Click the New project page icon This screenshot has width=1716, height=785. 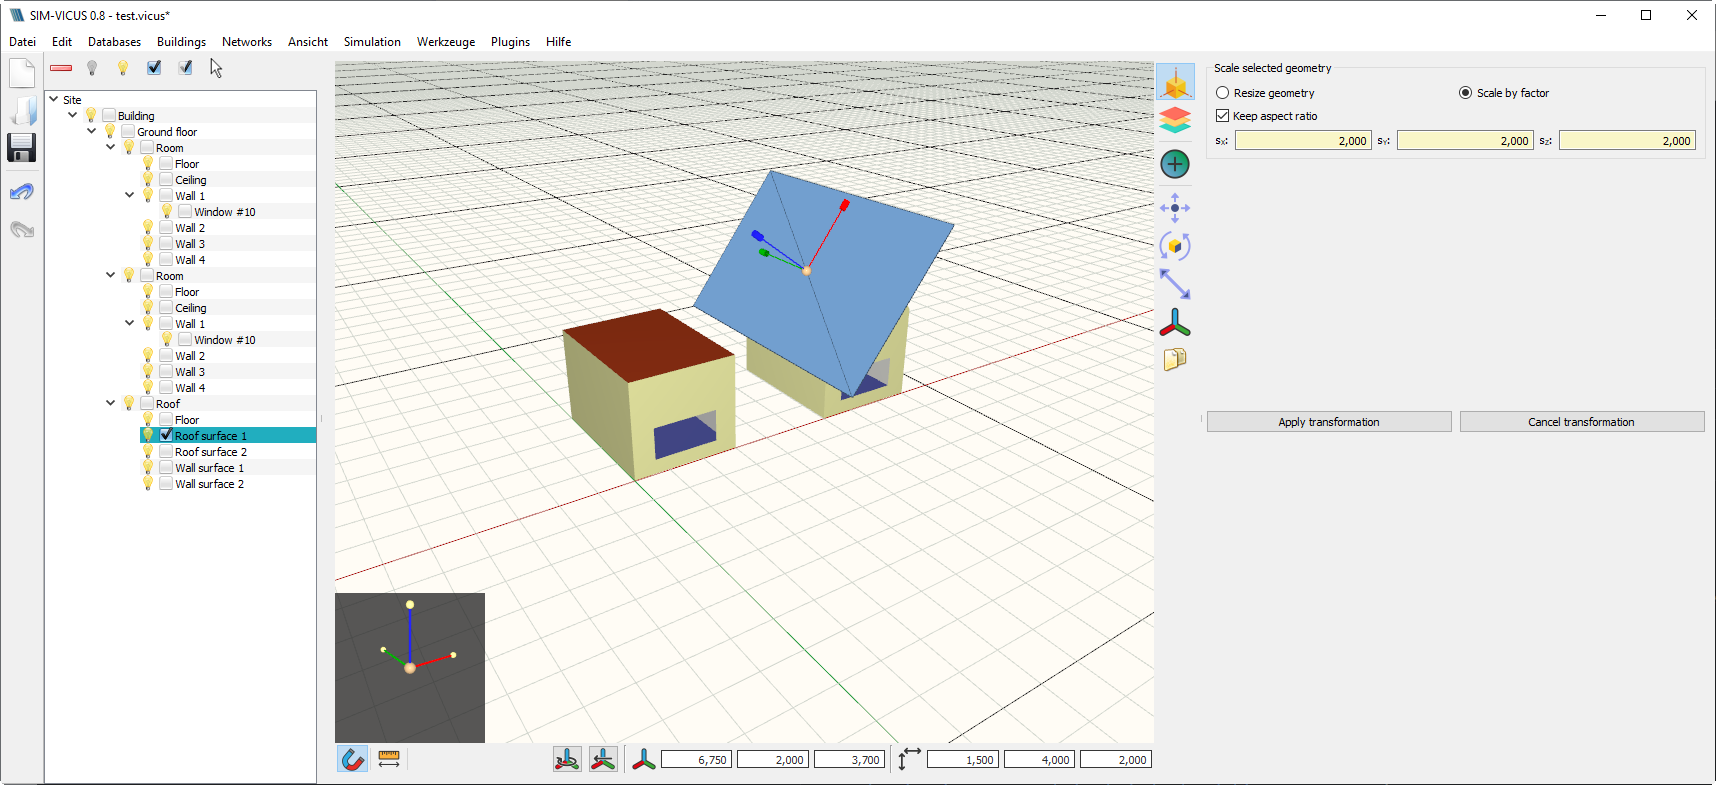tap(22, 73)
